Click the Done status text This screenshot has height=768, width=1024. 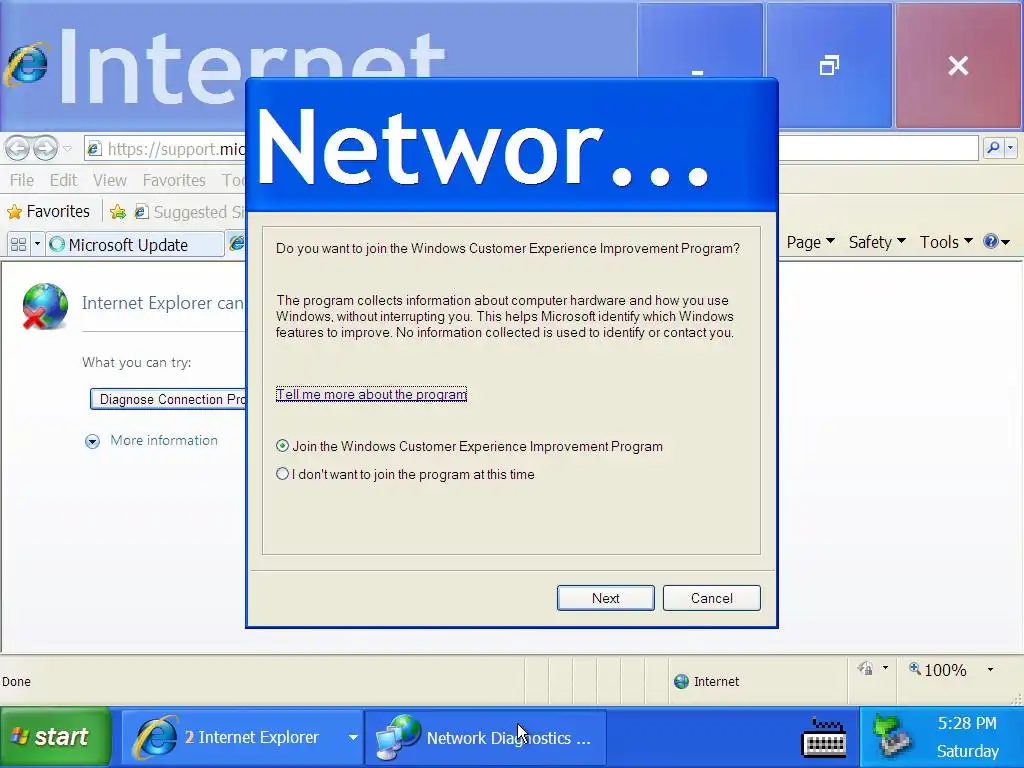tap(16, 682)
